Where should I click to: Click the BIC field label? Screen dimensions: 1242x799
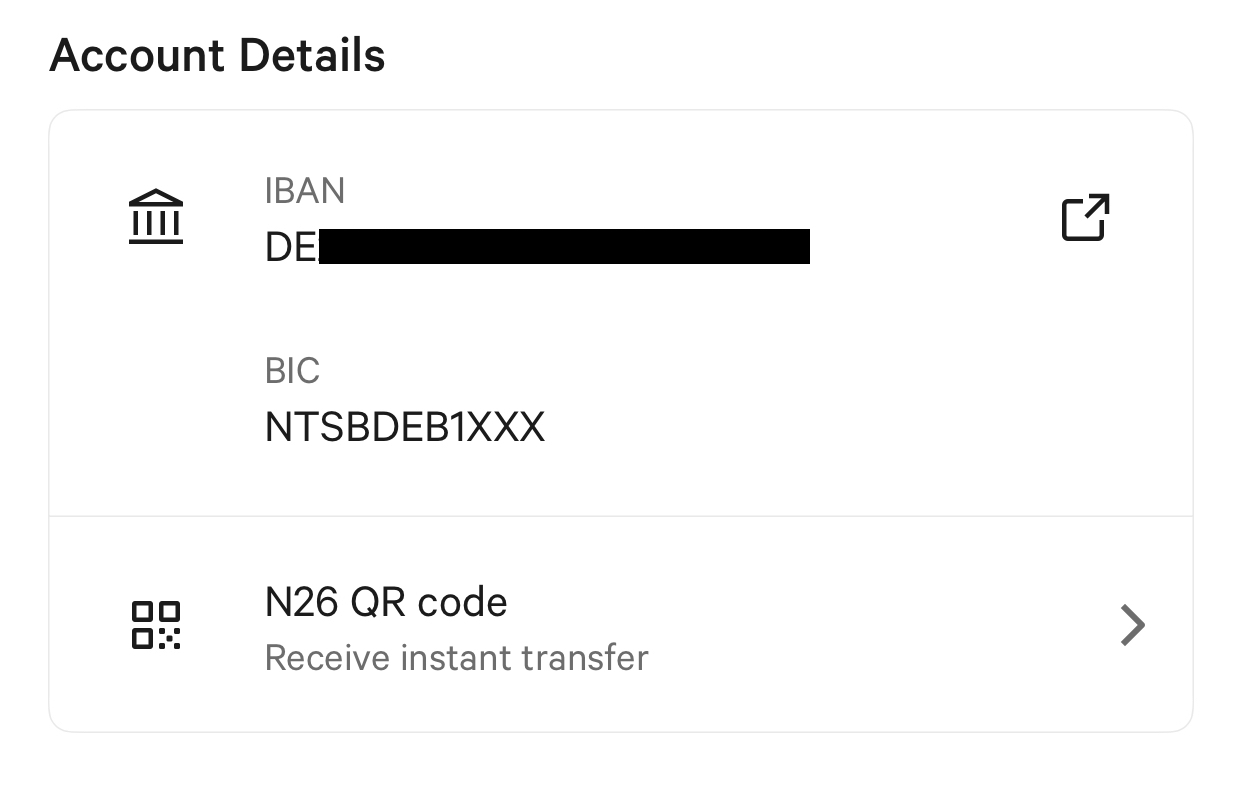pos(292,371)
